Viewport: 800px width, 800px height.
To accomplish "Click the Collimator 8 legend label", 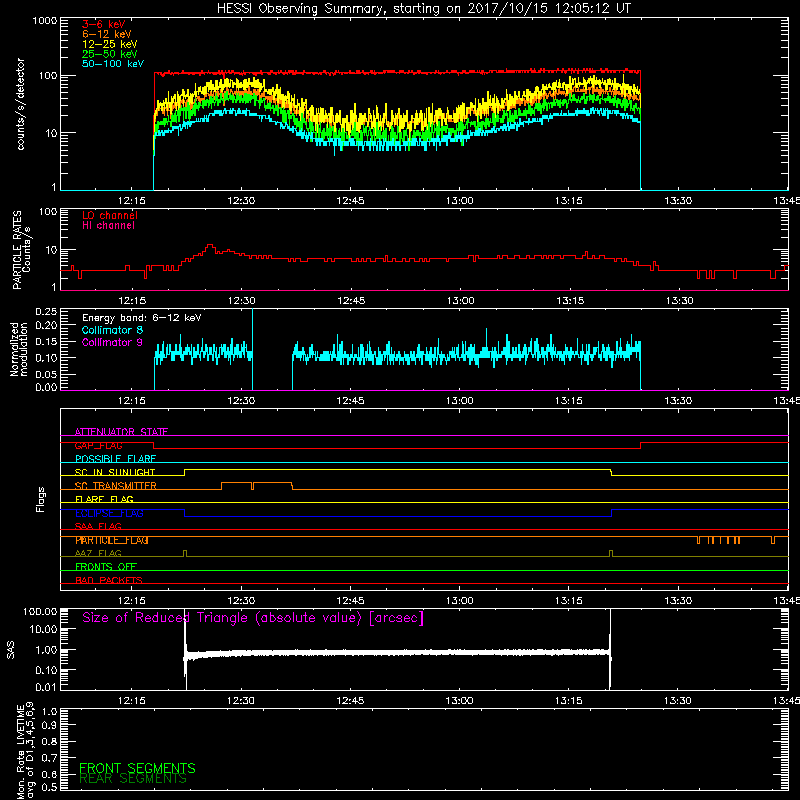I will point(112,330).
